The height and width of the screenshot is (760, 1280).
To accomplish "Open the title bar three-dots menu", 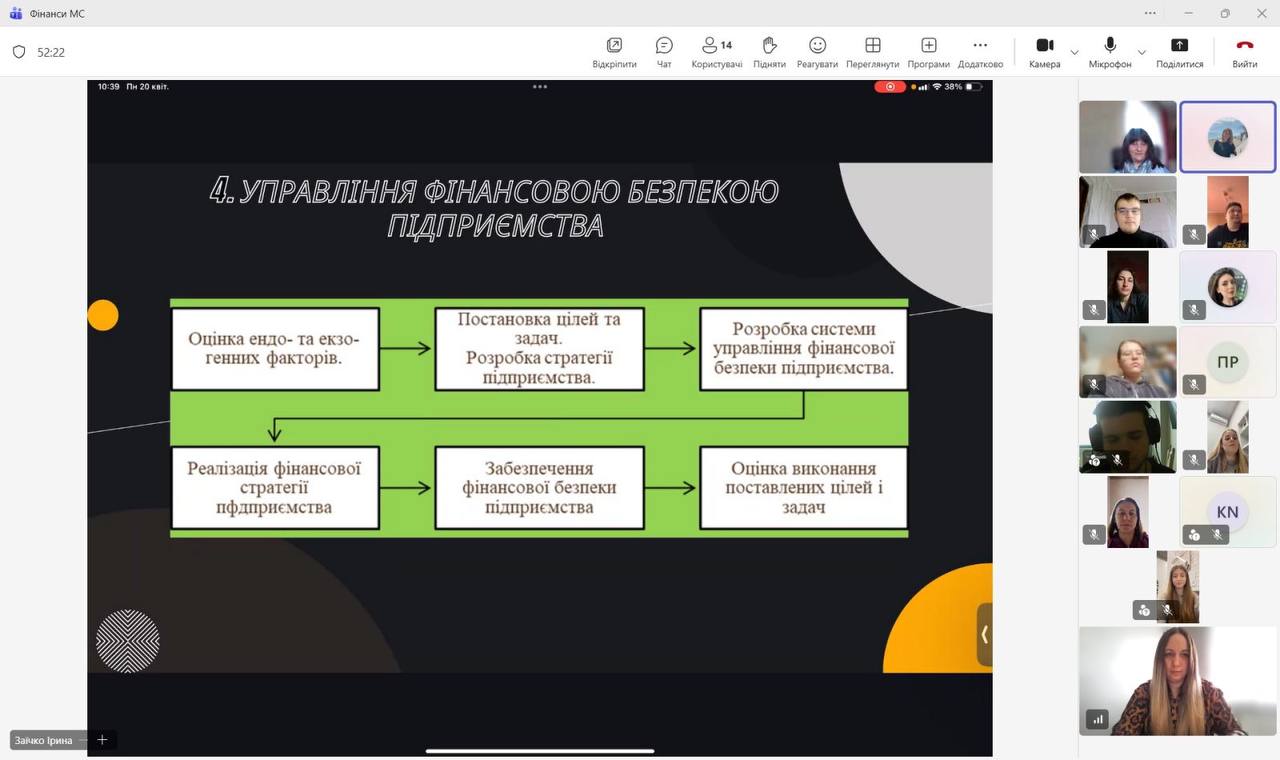I will point(1150,13).
